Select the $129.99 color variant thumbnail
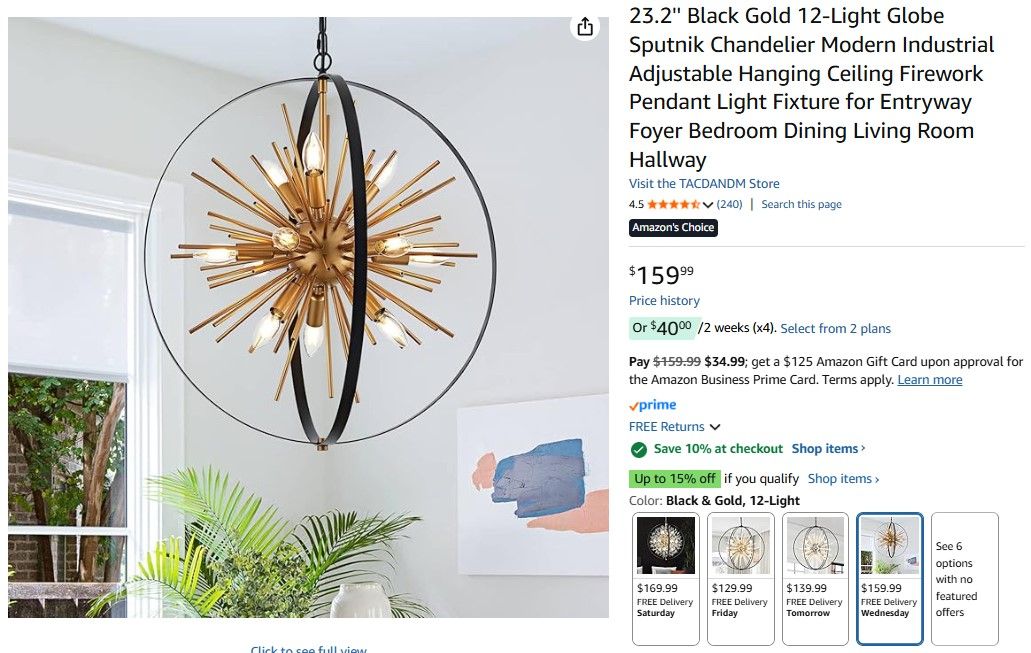Viewport: 1031px width, 653px height. click(x=740, y=579)
